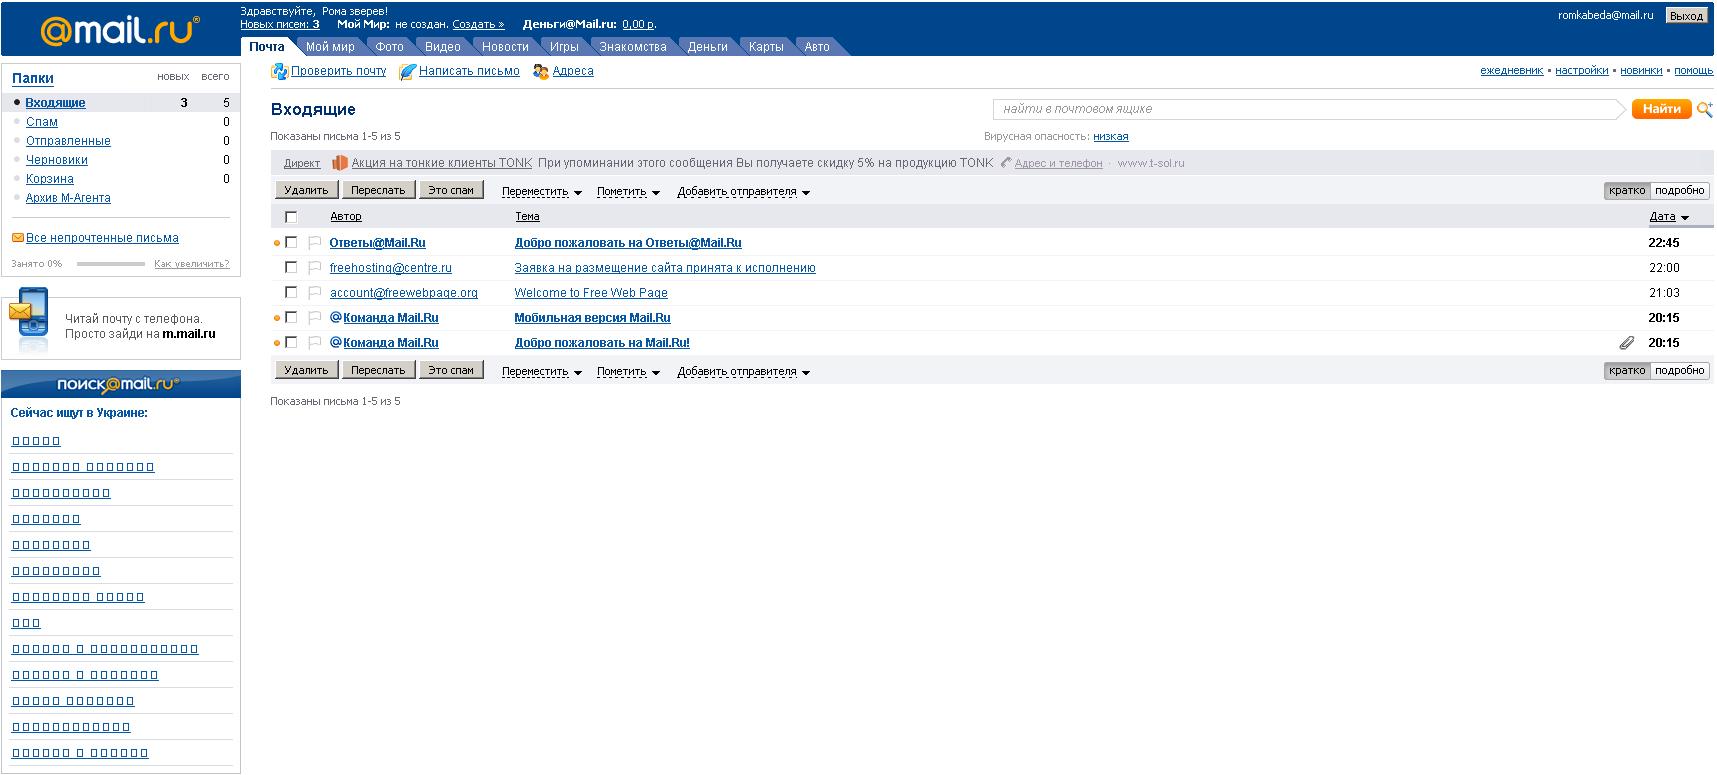Click unread dot of Ответы@Mail.Ru message

[277, 243]
